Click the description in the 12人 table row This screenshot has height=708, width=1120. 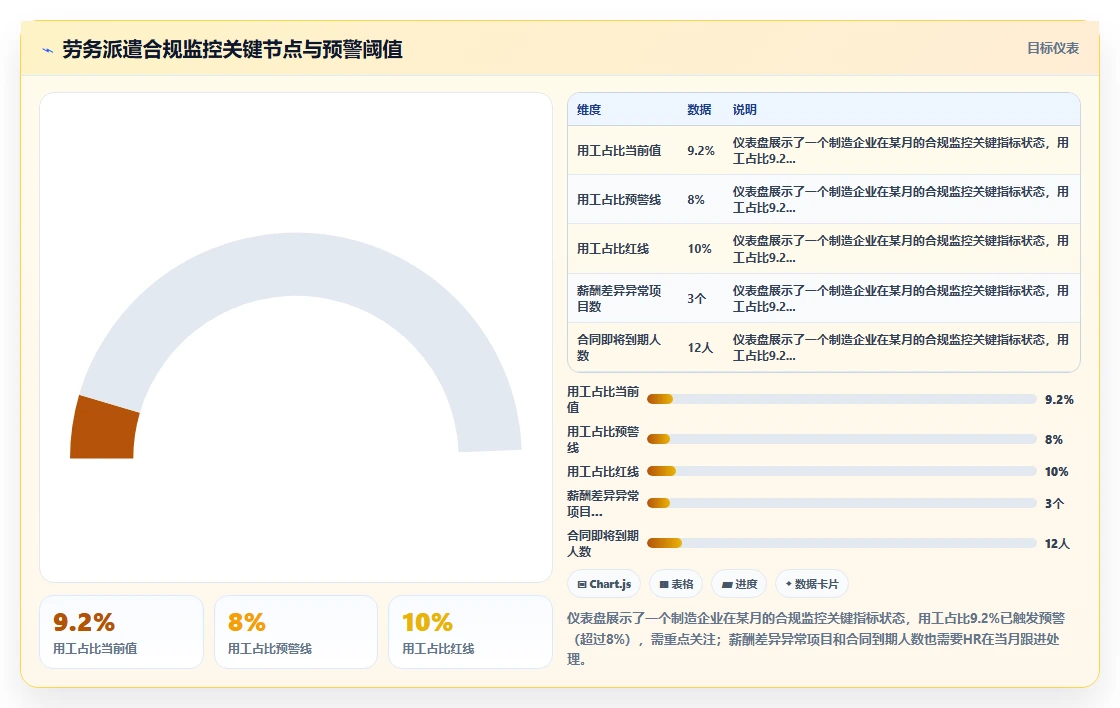[x=901, y=347]
